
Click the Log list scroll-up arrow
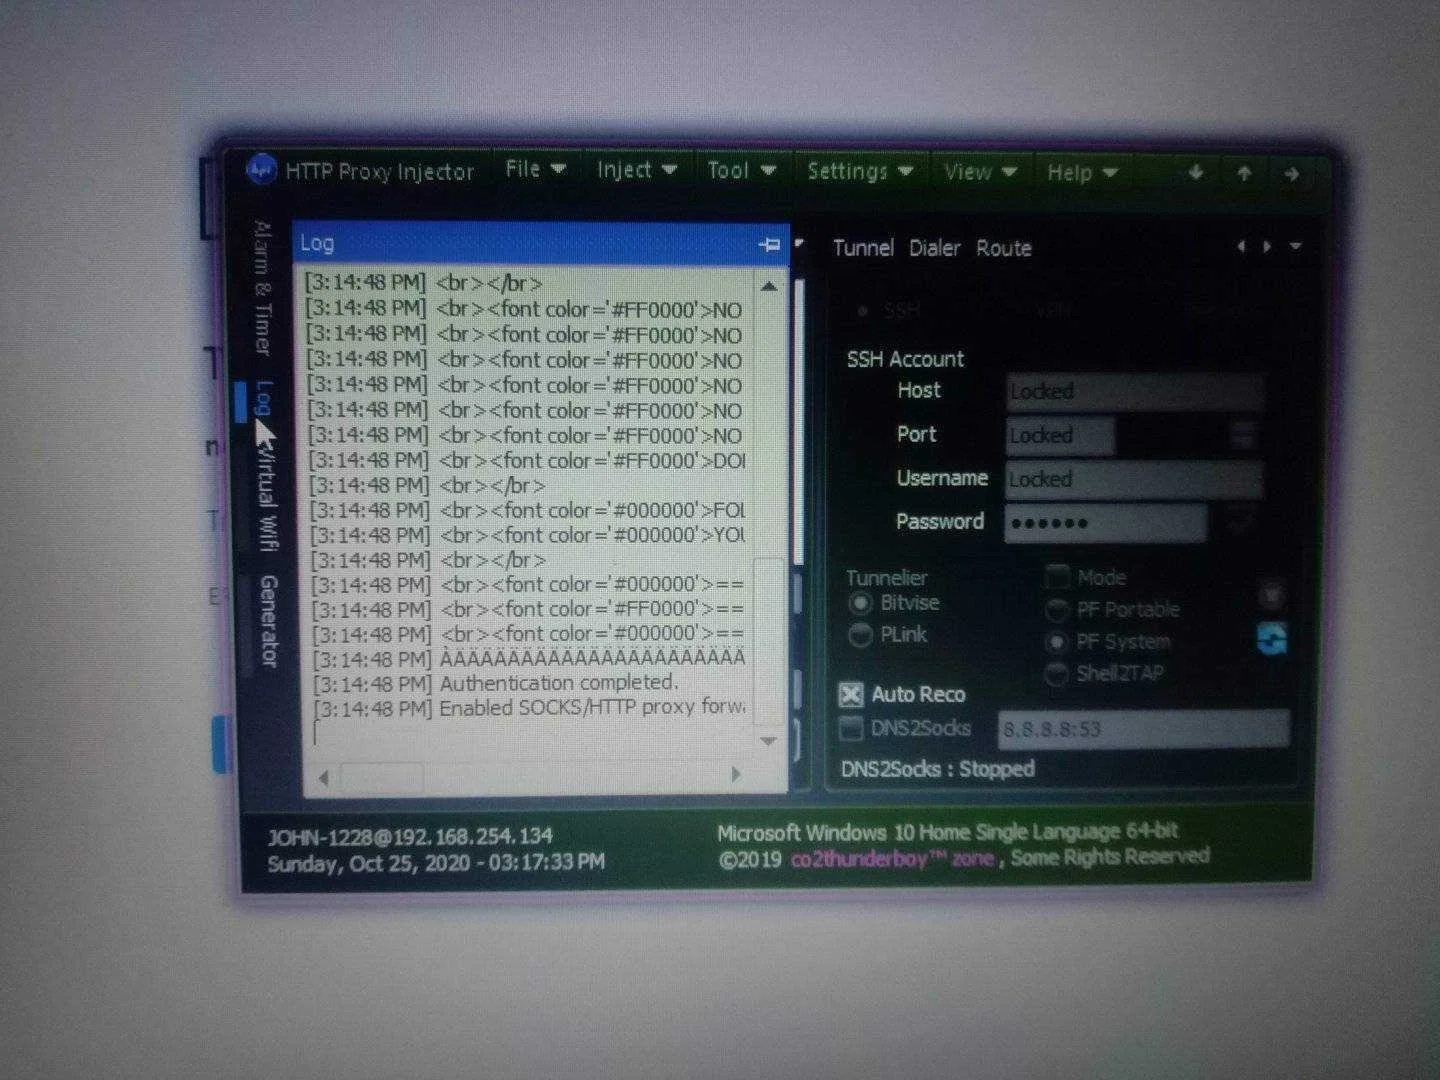pyautogui.click(x=769, y=287)
